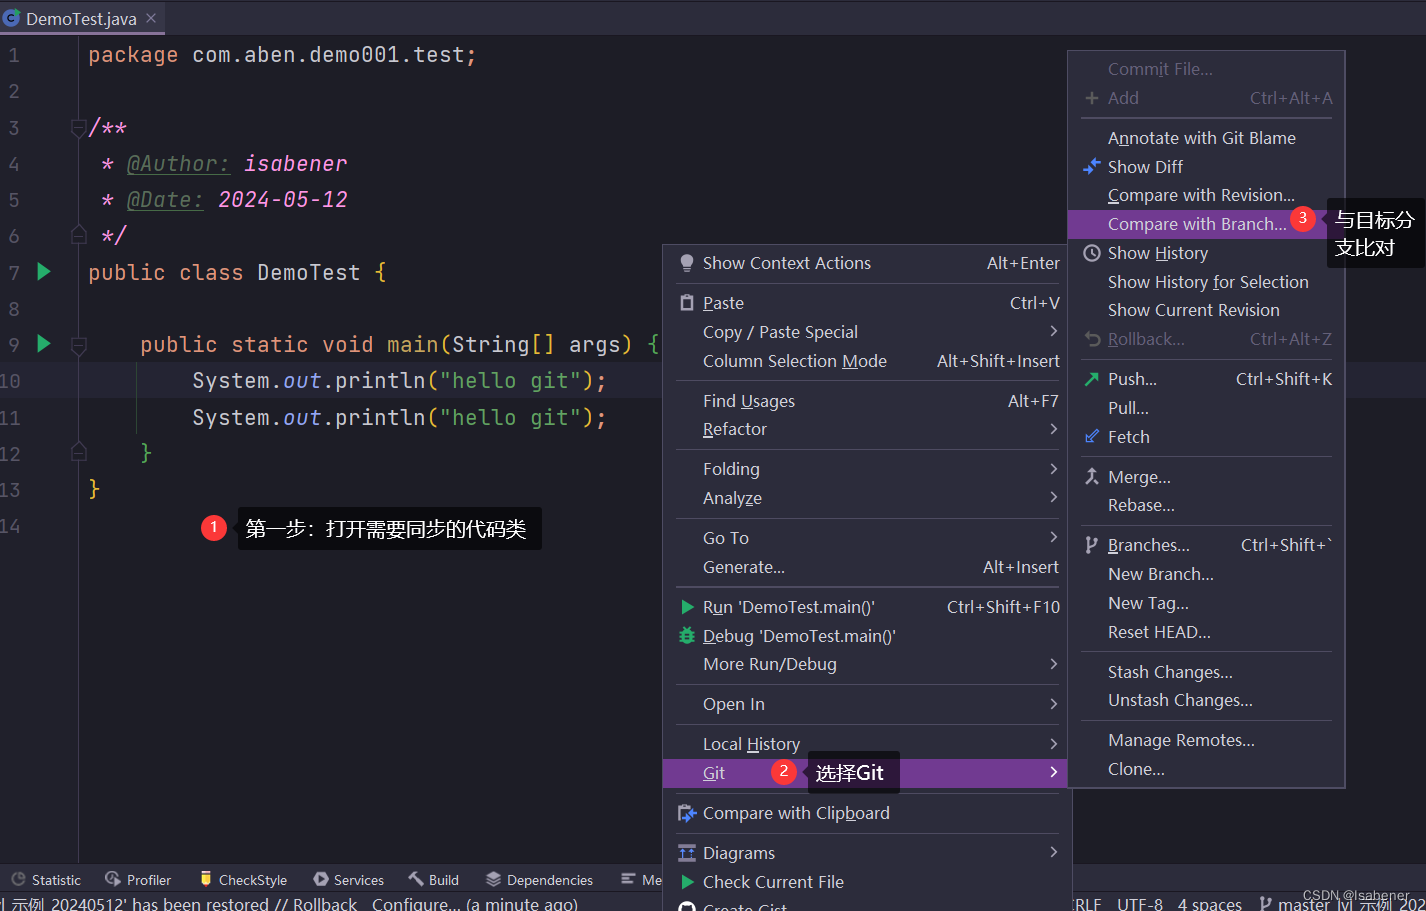Open the Statistic tool window
1426x911 pixels.
click(46, 880)
